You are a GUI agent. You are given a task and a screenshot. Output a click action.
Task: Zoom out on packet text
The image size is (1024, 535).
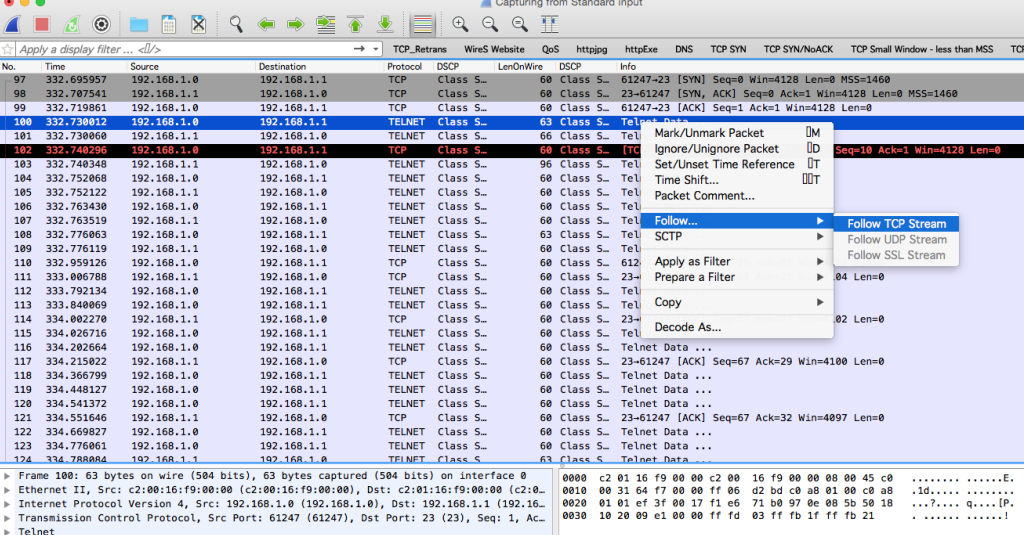point(490,25)
